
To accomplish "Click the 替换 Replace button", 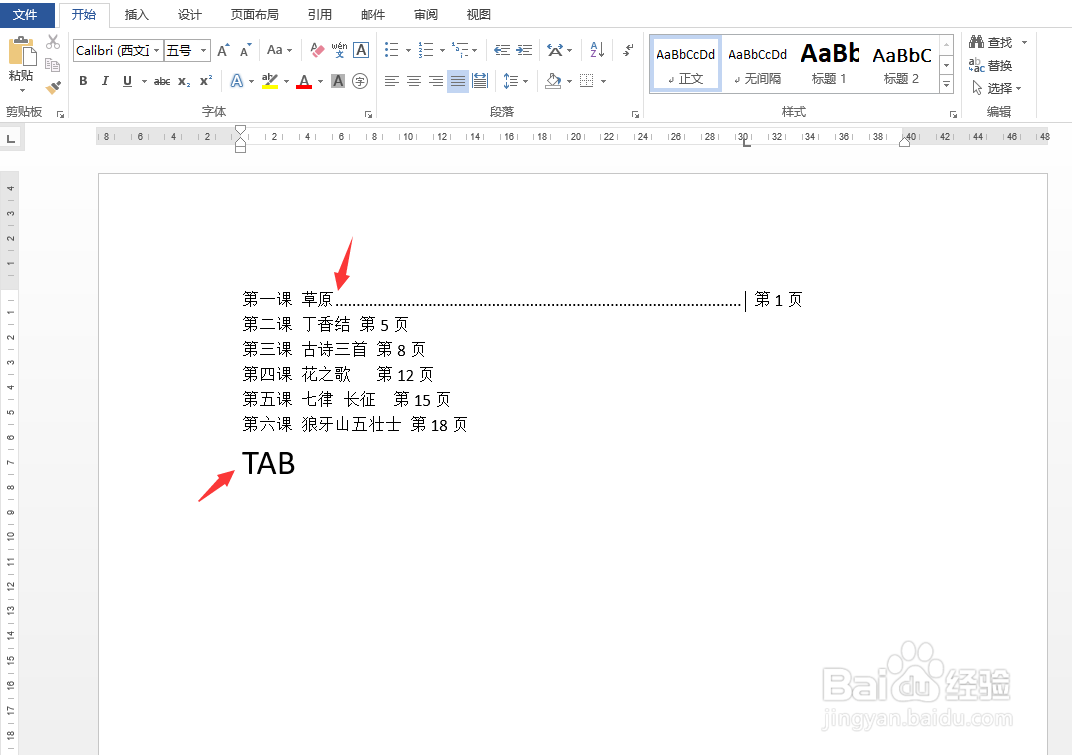I will coord(991,66).
